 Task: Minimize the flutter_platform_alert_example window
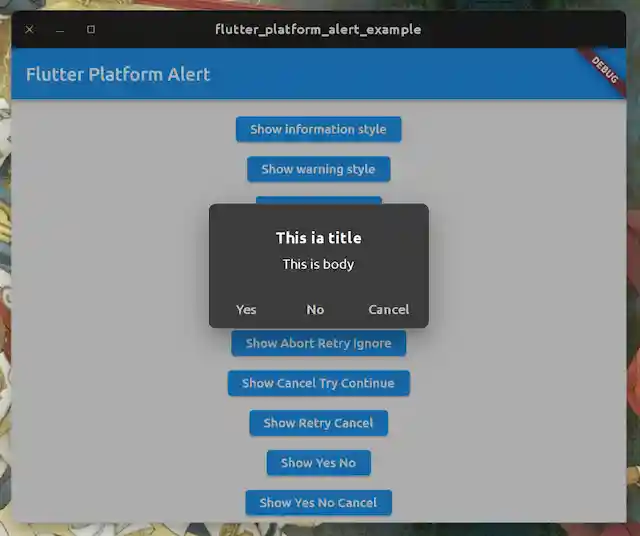[x=60, y=29]
